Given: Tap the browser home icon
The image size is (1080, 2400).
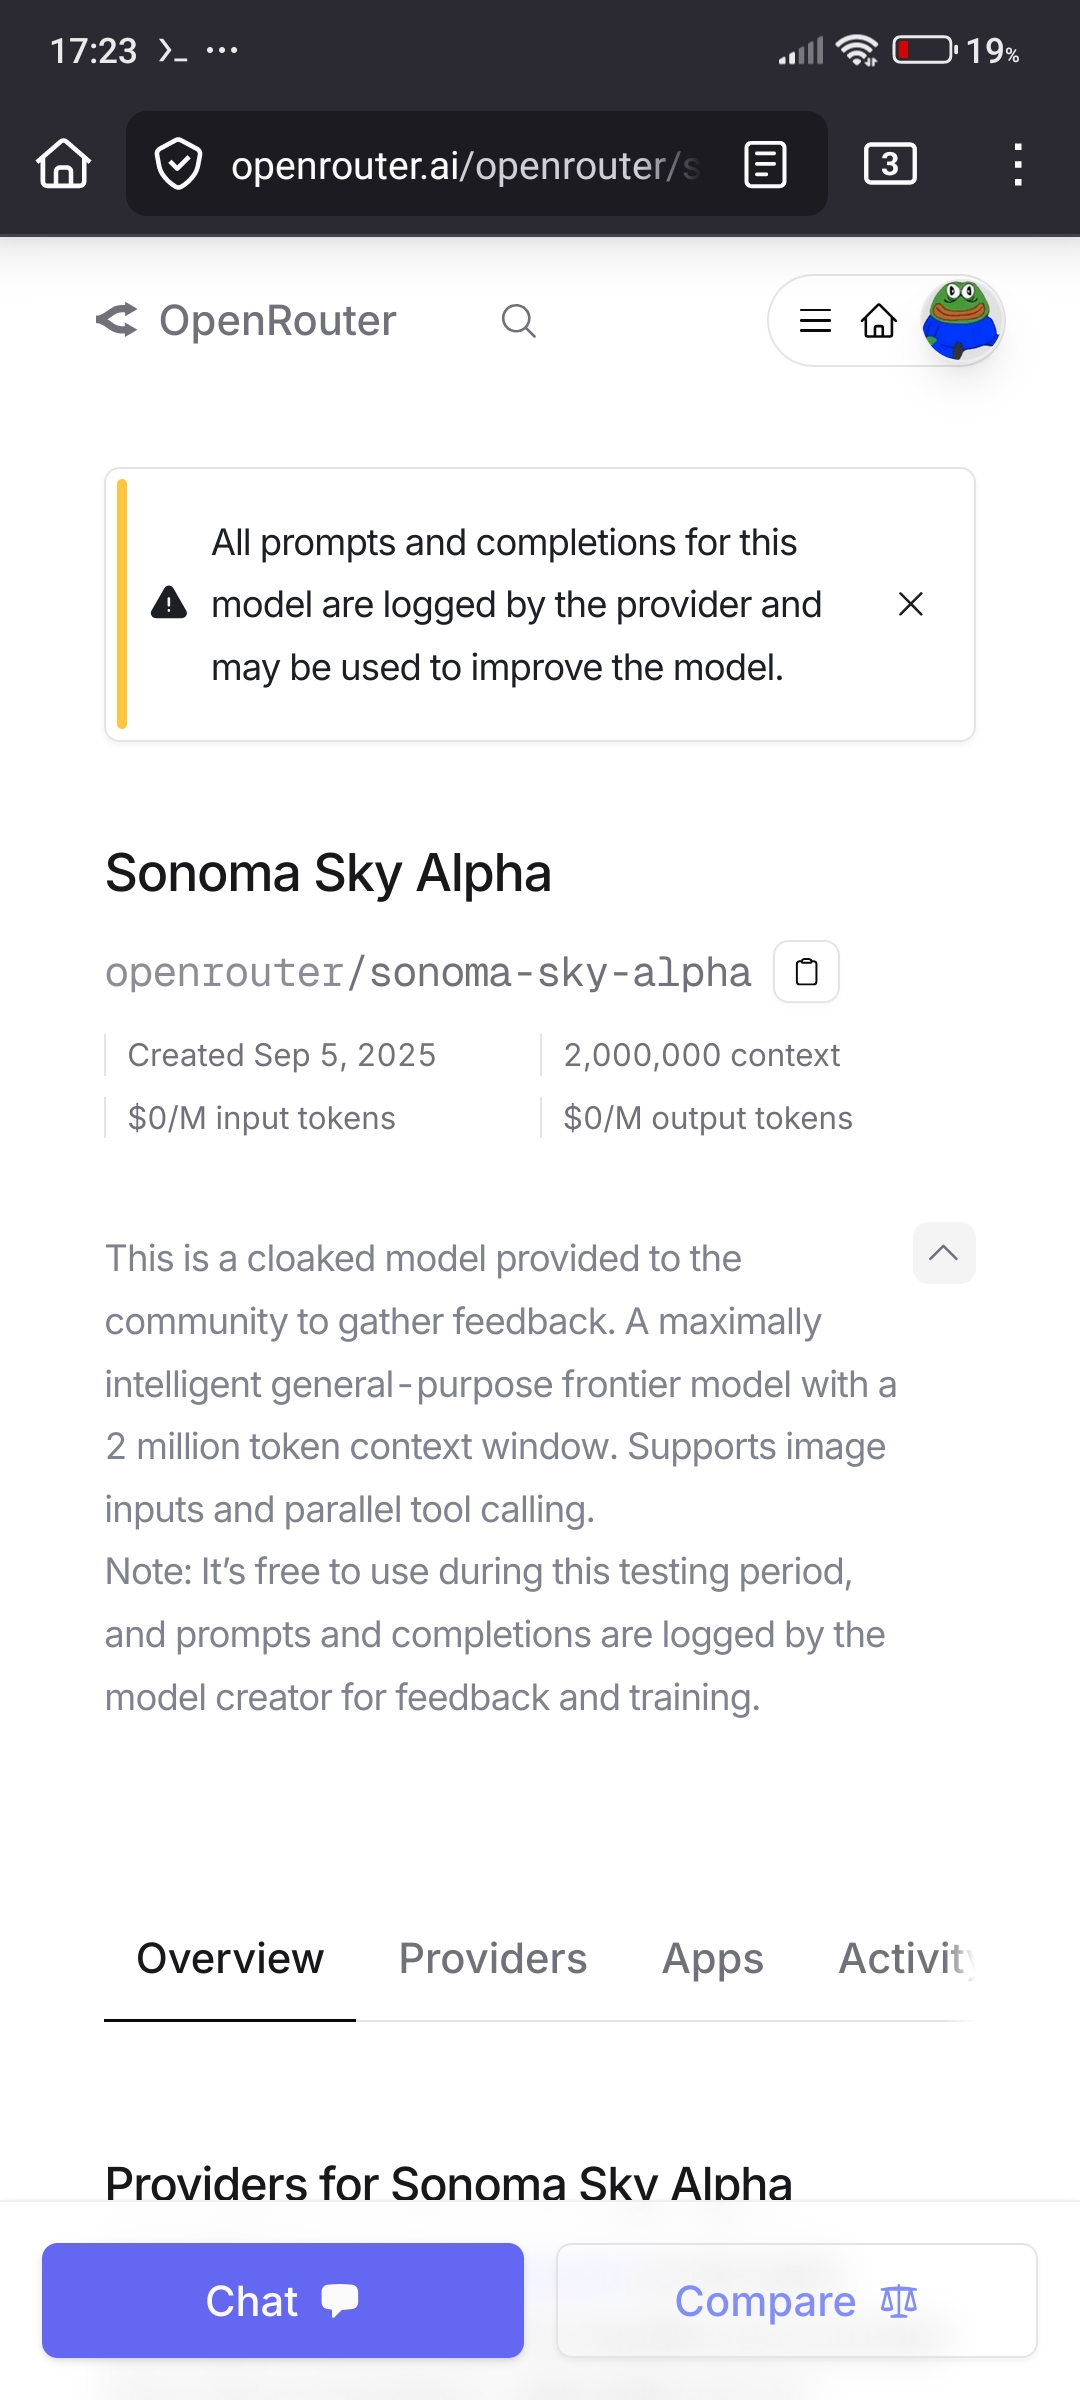Looking at the screenshot, I should point(64,164).
